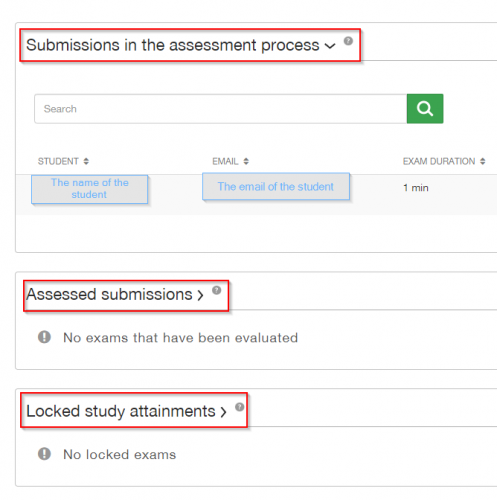Open help icon beside Submissions in assessment process

(348, 41)
